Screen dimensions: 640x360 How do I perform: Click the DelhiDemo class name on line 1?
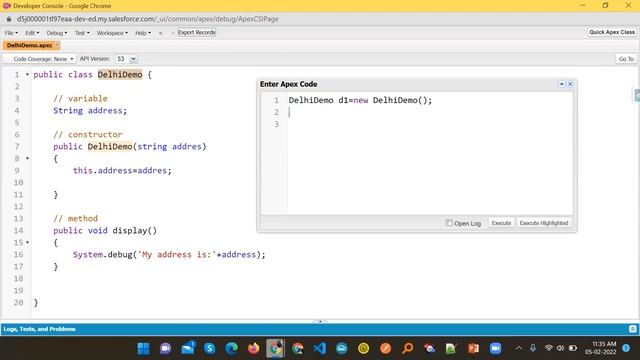(x=120, y=74)
